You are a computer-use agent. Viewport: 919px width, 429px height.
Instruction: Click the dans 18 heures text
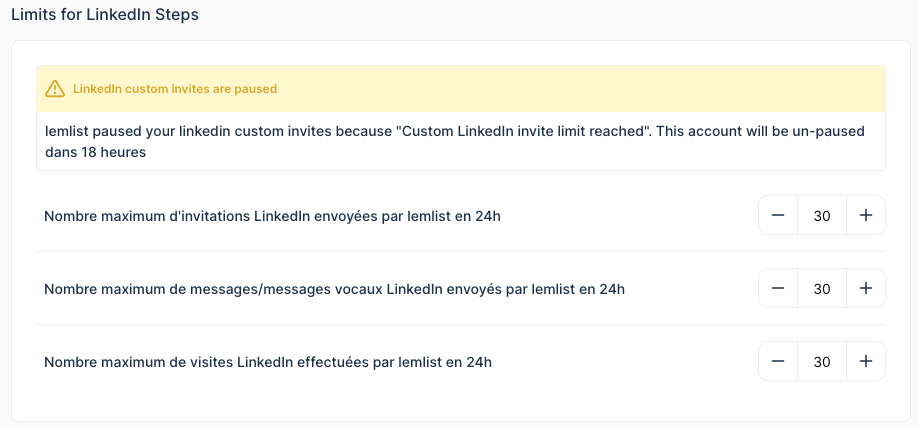95,152
